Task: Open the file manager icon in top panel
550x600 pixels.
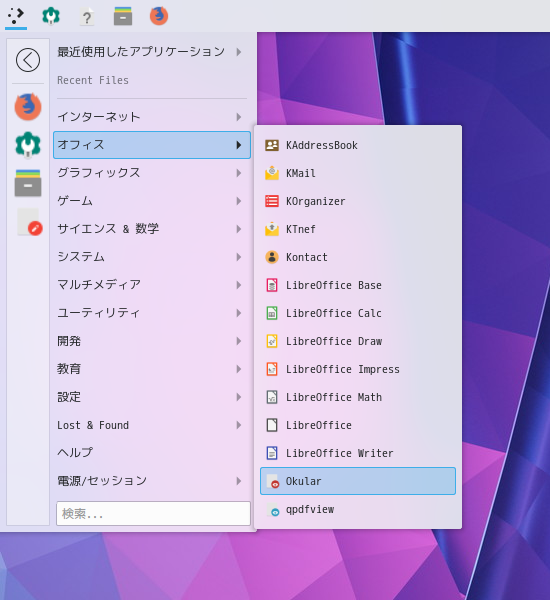Action: coord(123,16)
